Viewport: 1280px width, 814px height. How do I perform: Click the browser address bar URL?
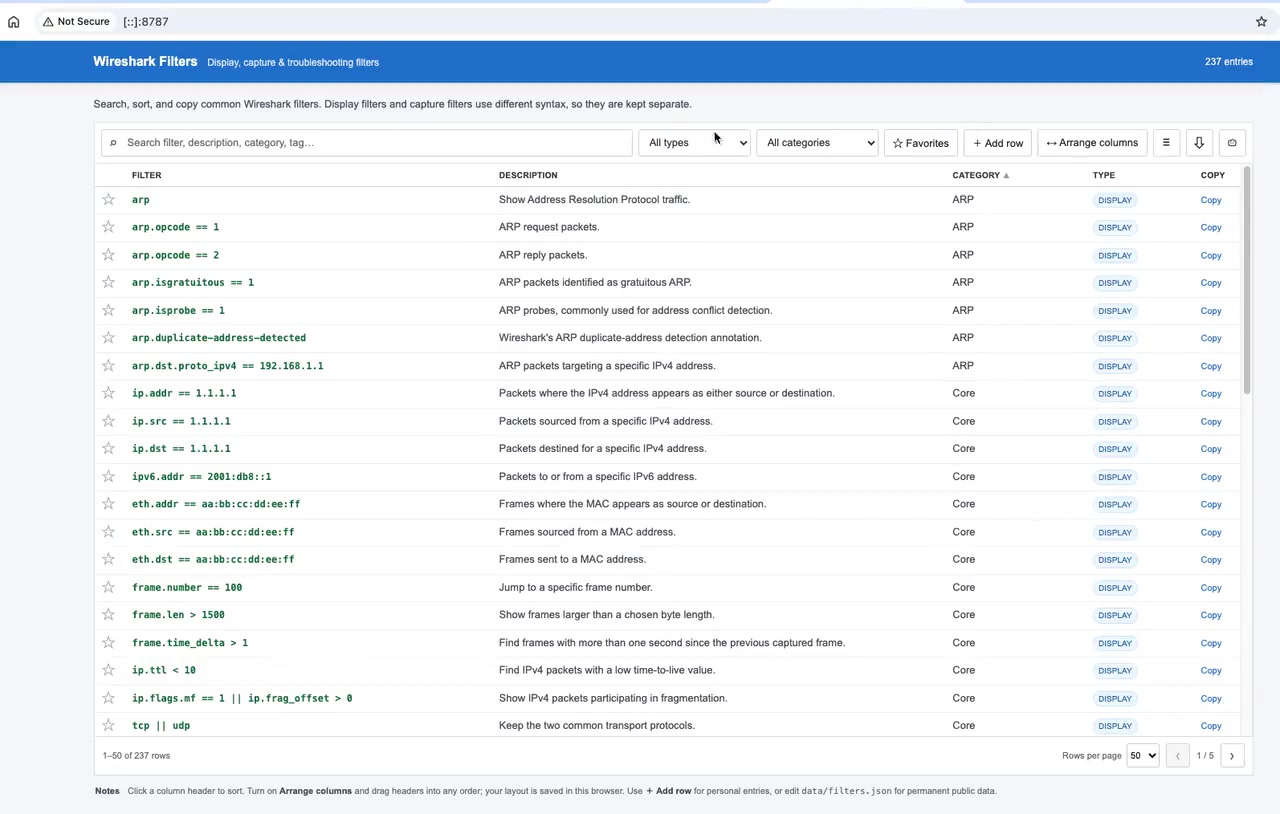(x=146, y=21)
